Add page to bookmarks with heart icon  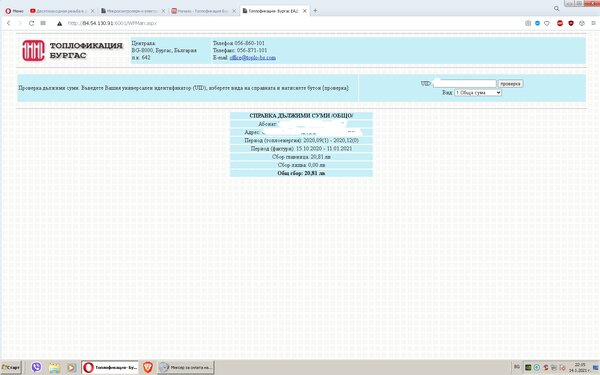coord(547,23)
